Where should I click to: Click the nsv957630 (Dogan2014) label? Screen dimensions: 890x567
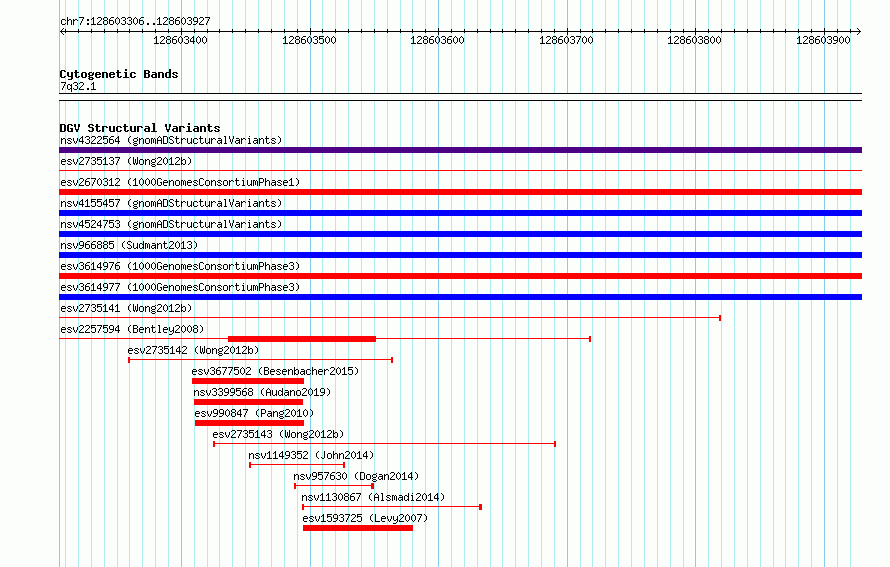coord(356,476)
